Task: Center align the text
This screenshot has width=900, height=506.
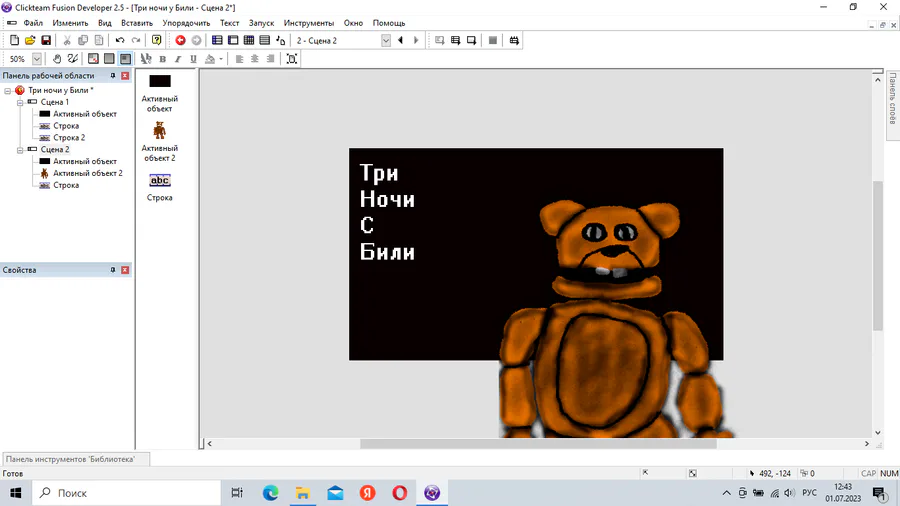Action: pos(255,59)
